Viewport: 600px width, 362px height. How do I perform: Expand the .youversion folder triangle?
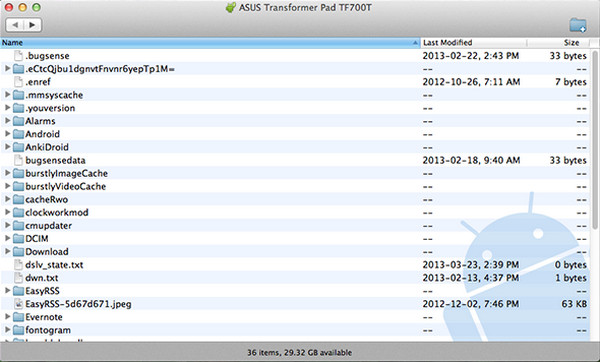7,108
